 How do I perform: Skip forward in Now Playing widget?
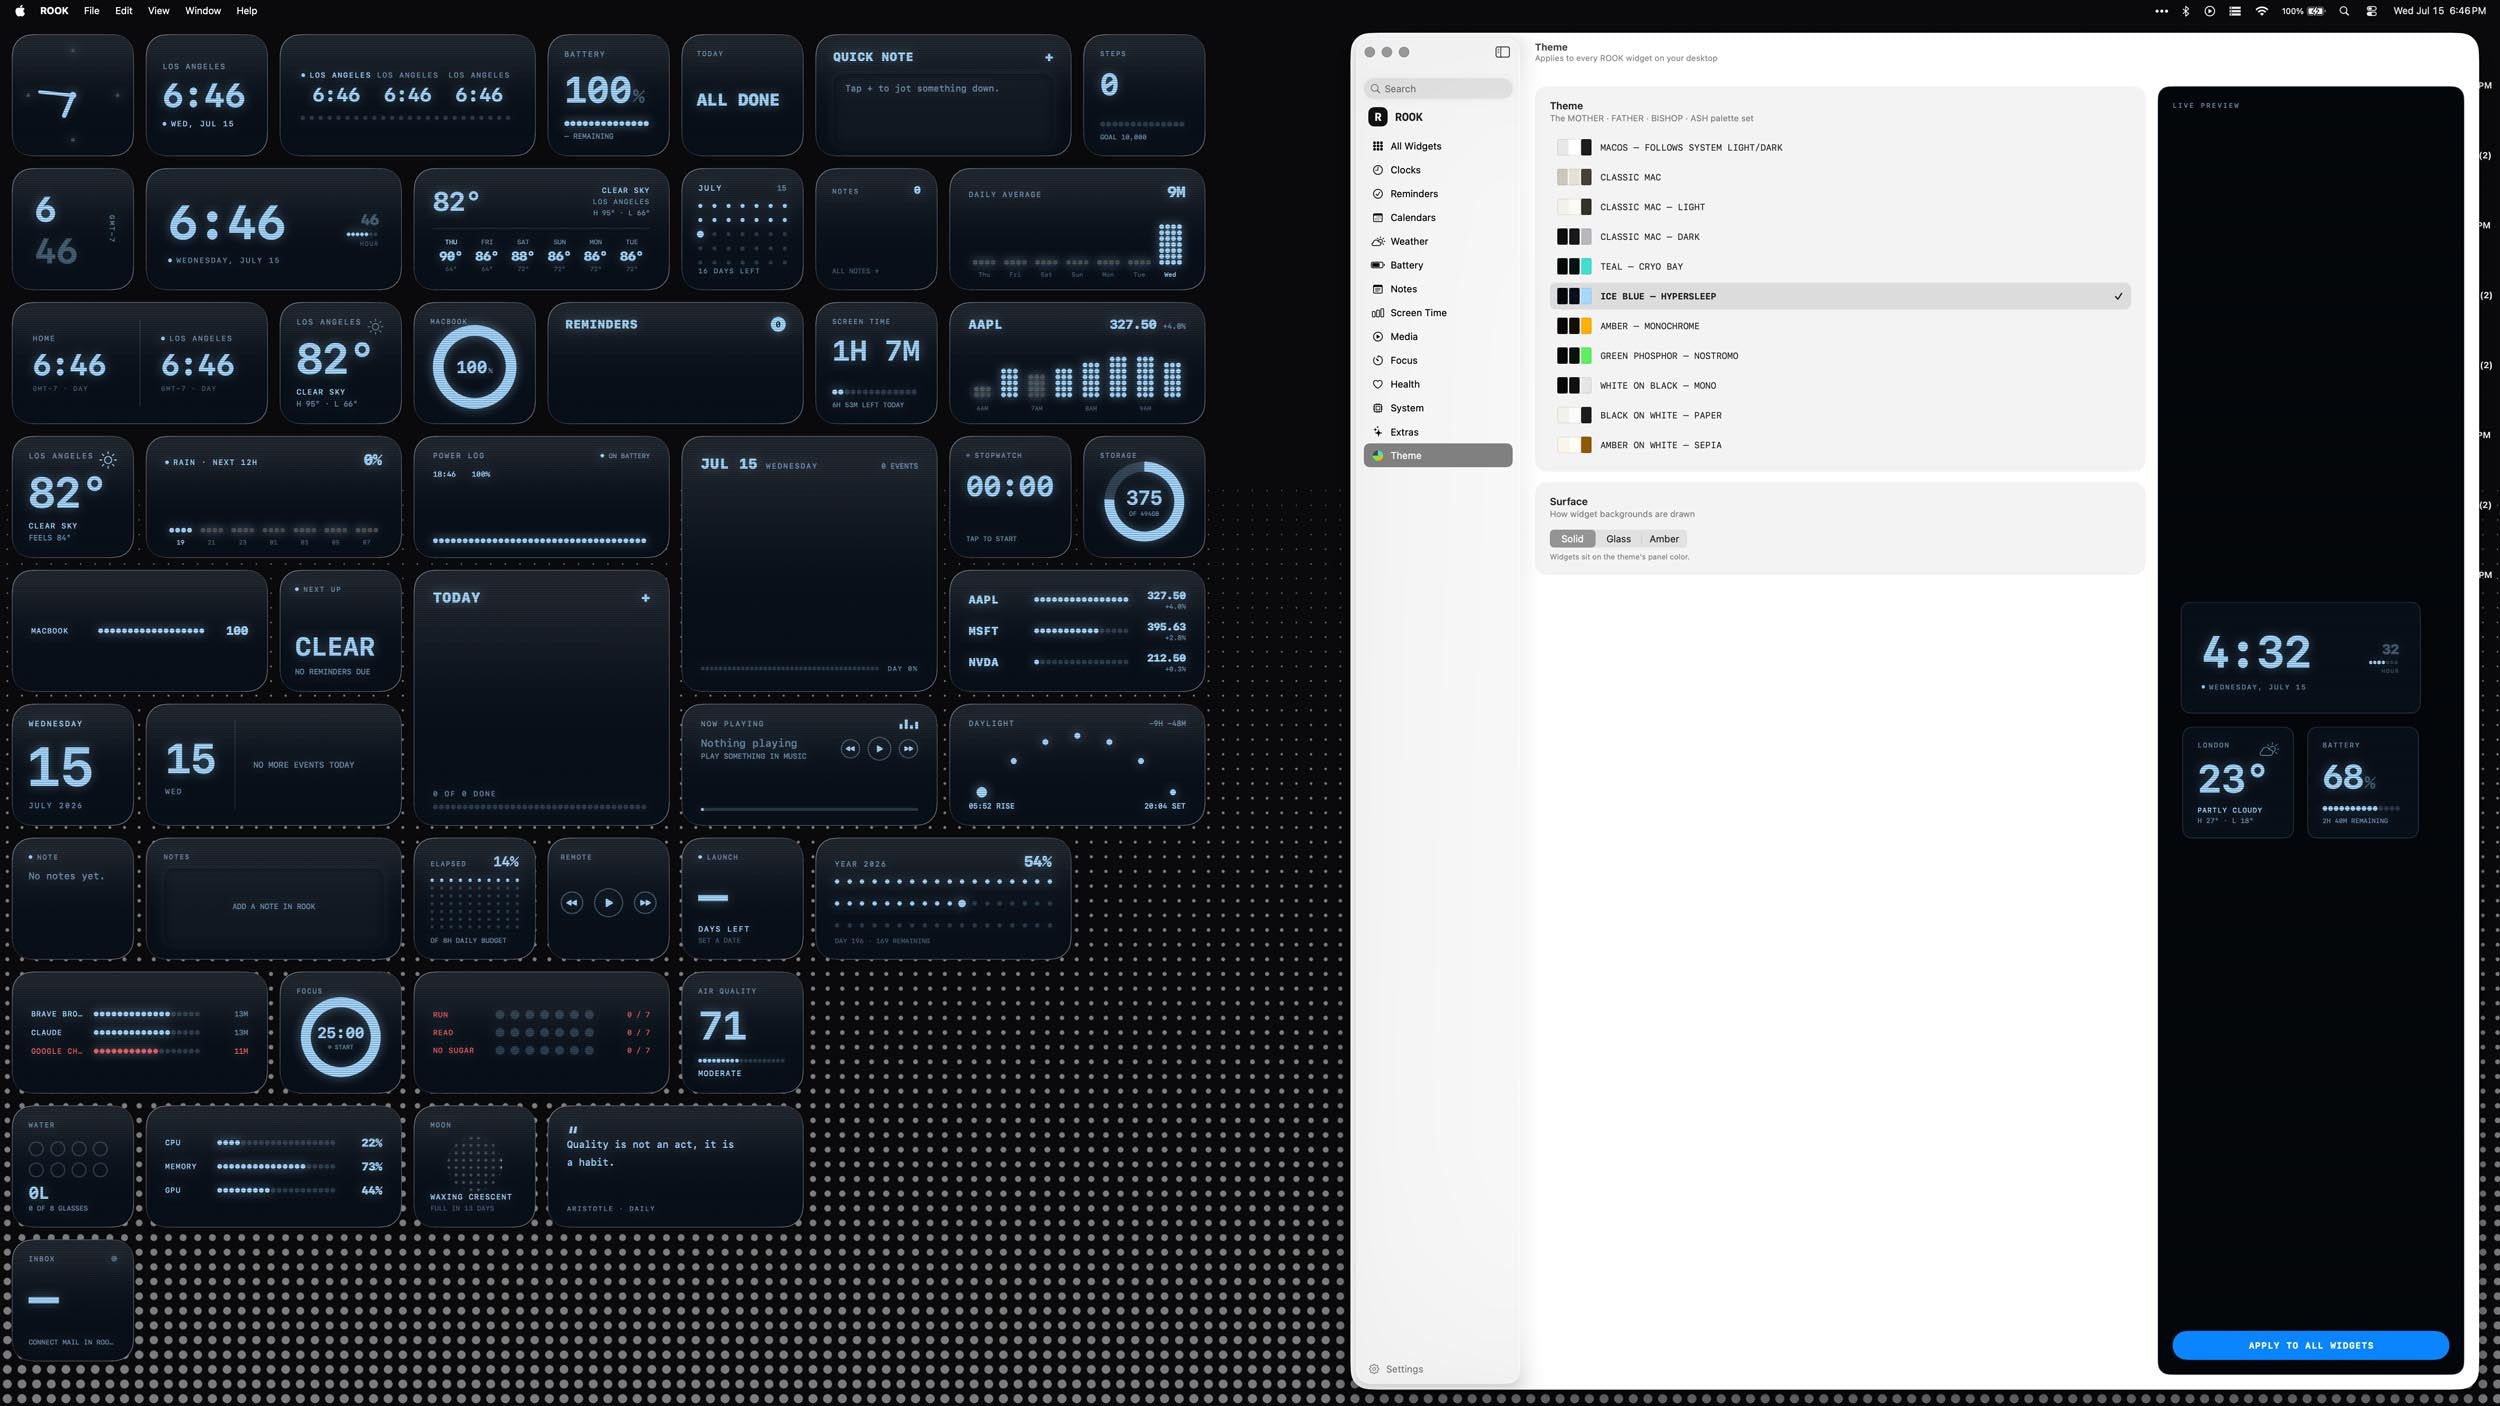(x=908, y=749)
